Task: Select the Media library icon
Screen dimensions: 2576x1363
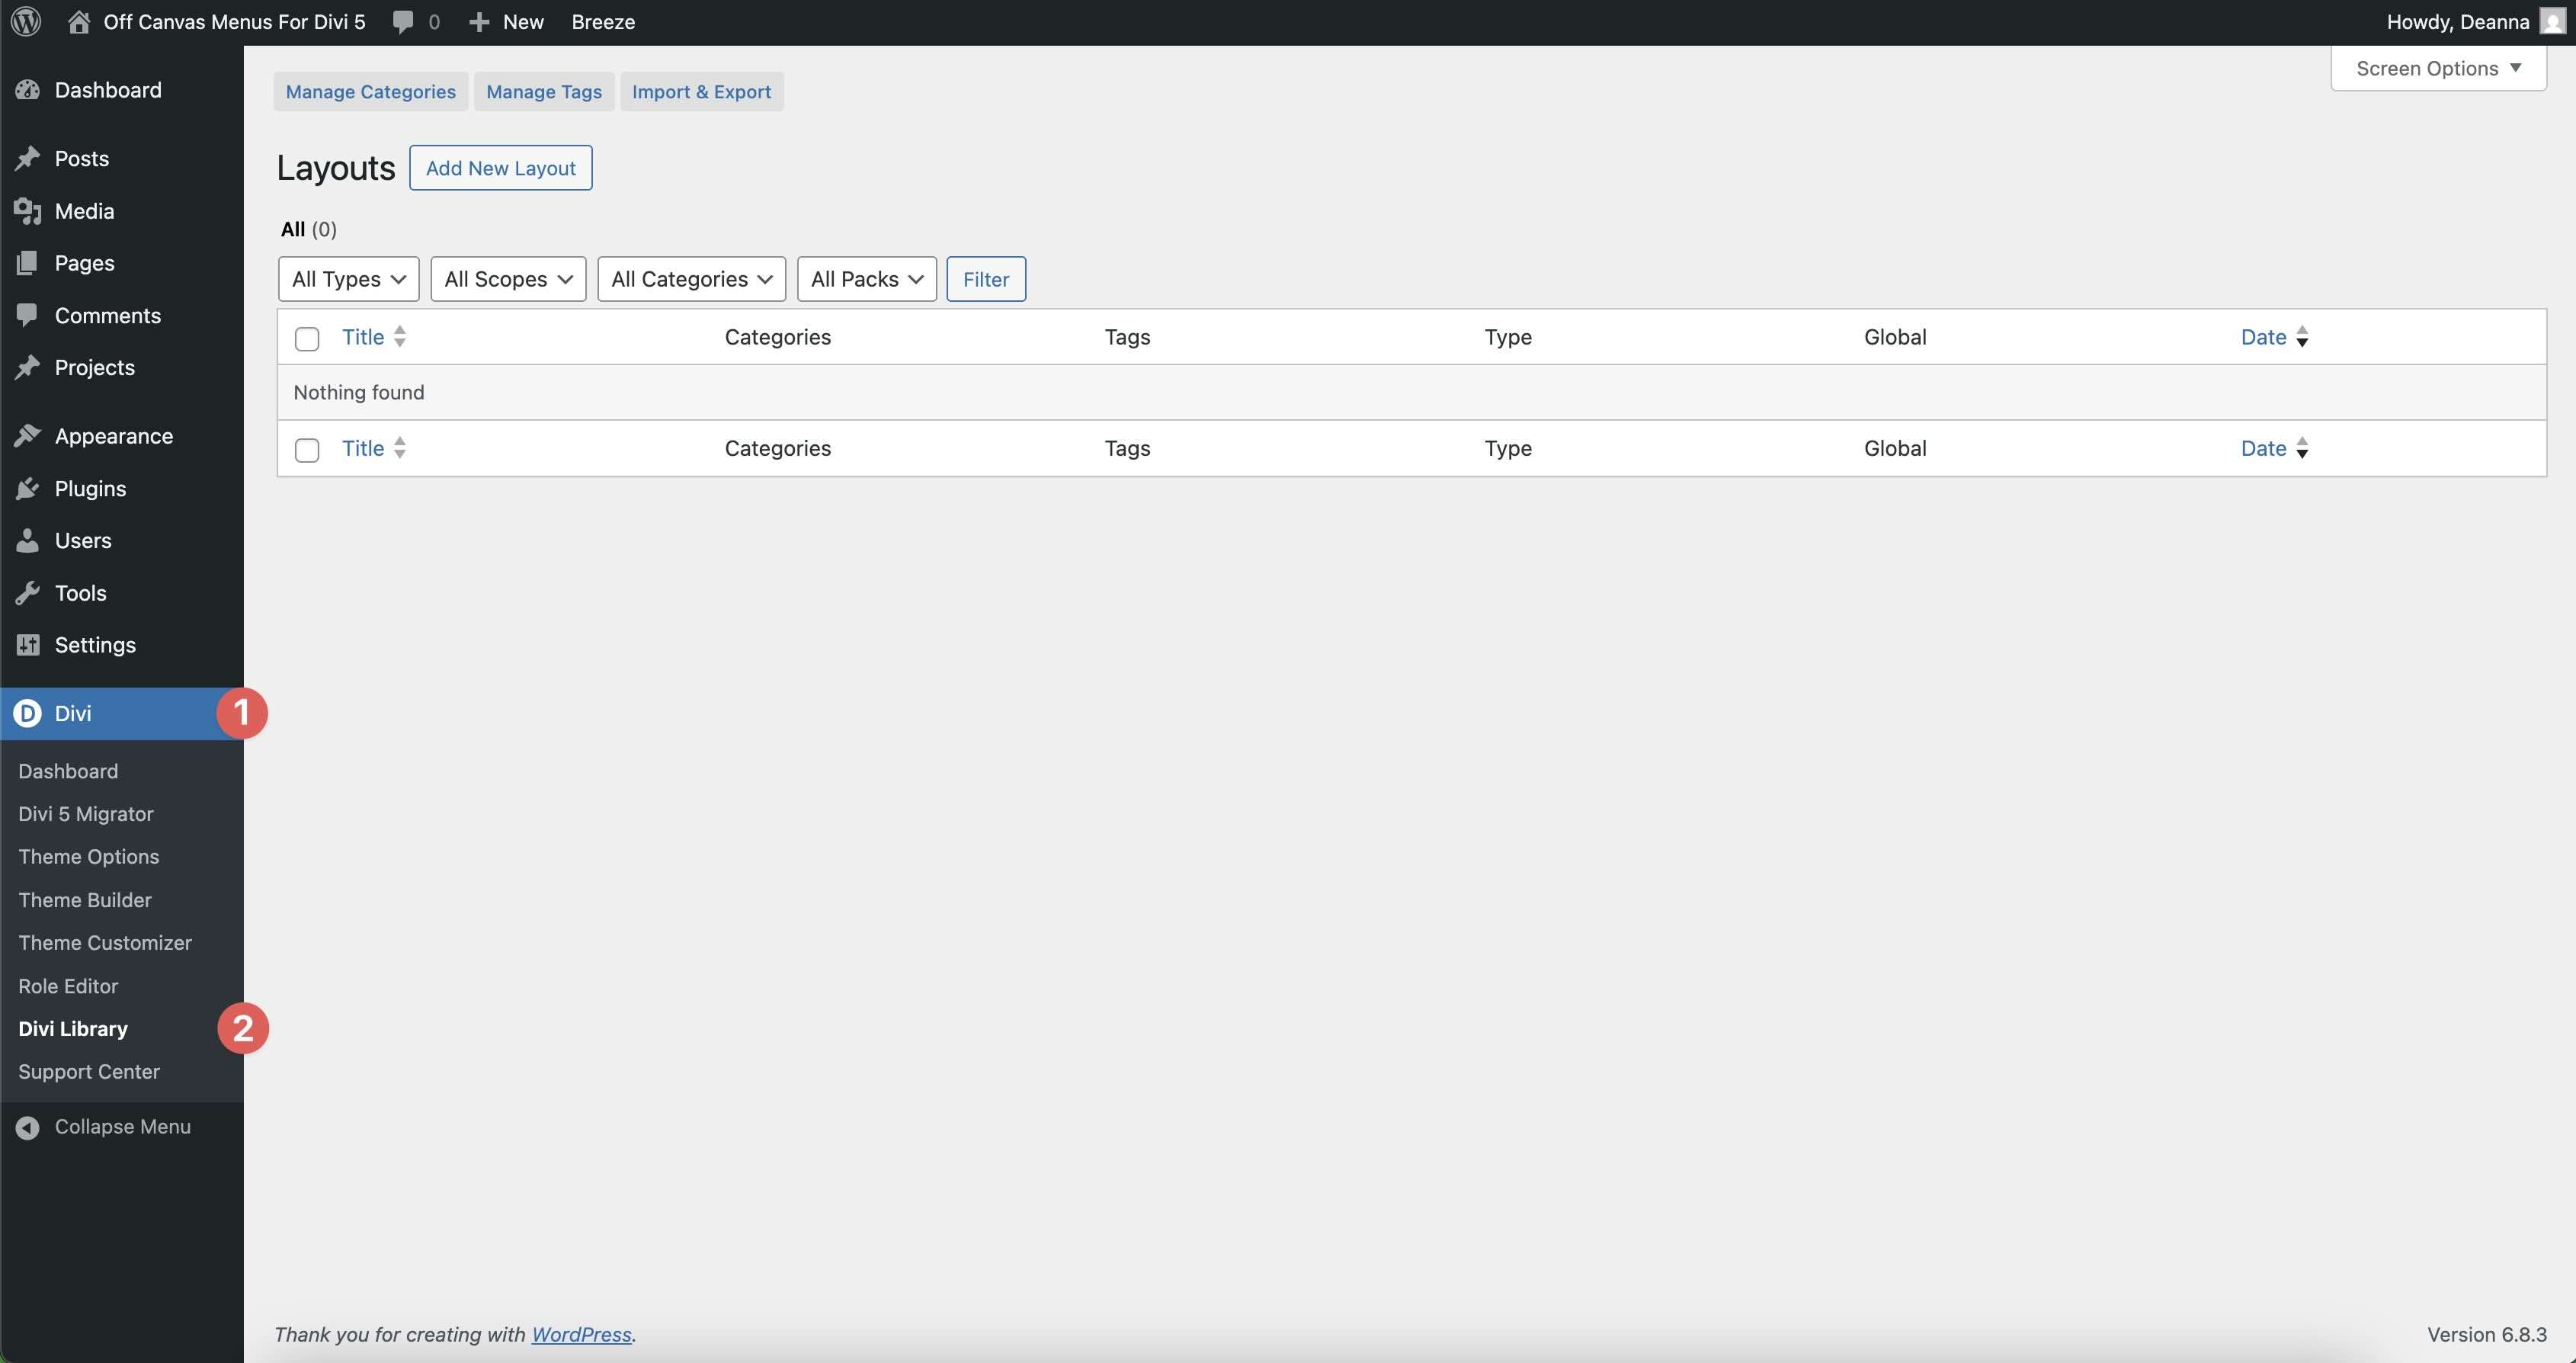Action: 28,210
